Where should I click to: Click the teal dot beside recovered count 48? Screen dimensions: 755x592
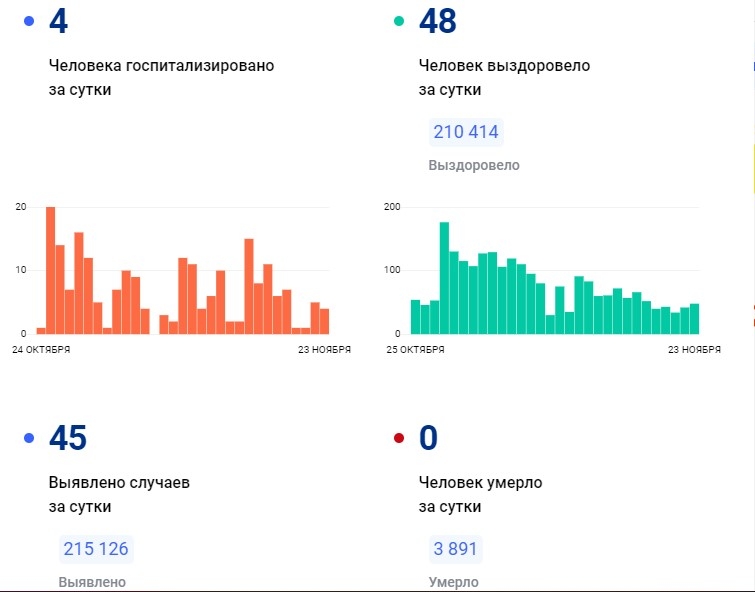399,21
